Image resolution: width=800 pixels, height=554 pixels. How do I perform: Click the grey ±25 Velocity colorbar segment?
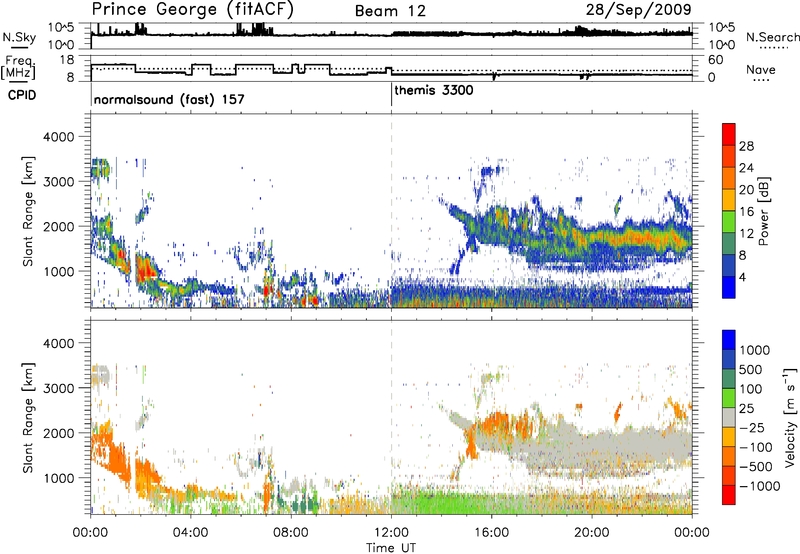[729, 417]
